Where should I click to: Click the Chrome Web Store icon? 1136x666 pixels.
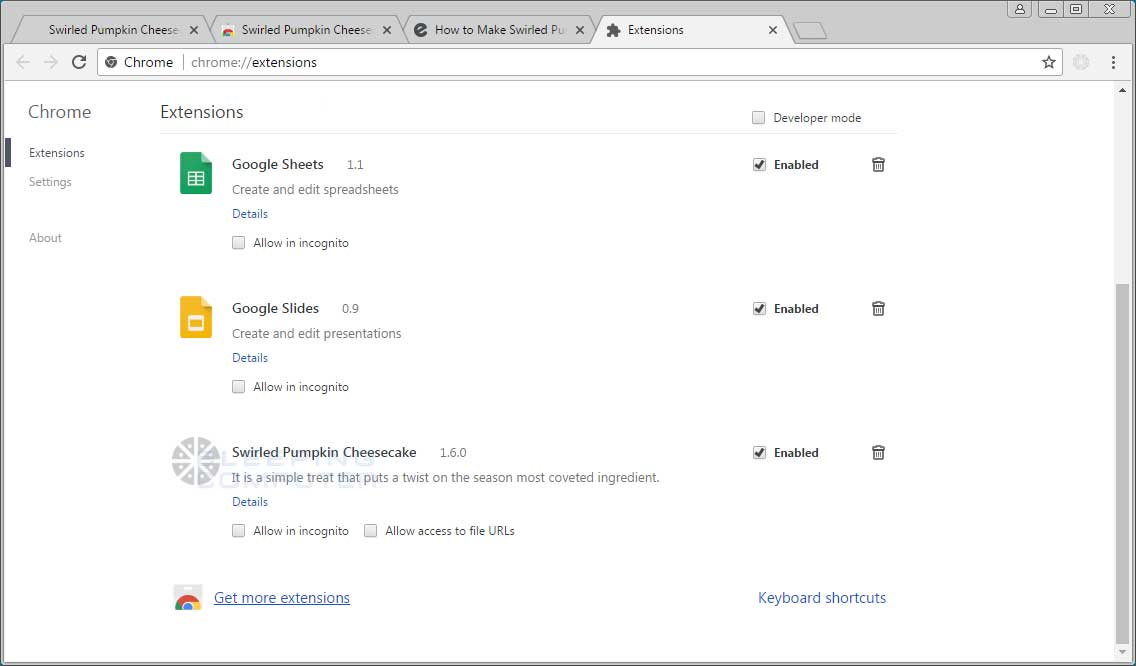pos(188,598)
